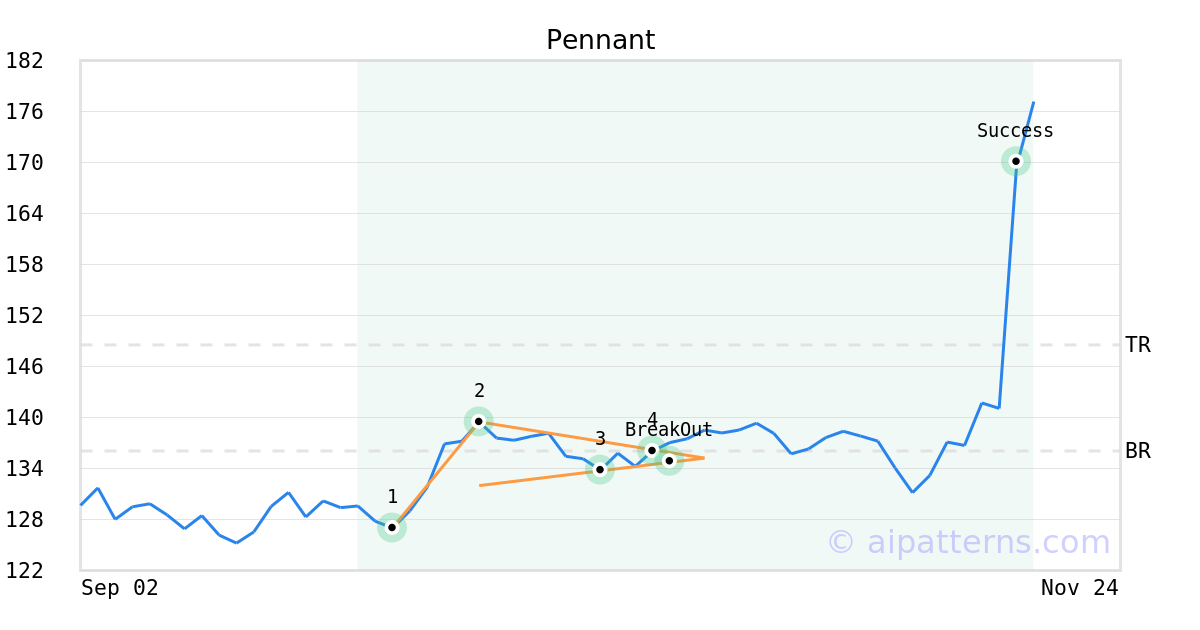Click the 182 y-axis value
The height and width of the screenshot is (630, 1200).
pos(25,61)
